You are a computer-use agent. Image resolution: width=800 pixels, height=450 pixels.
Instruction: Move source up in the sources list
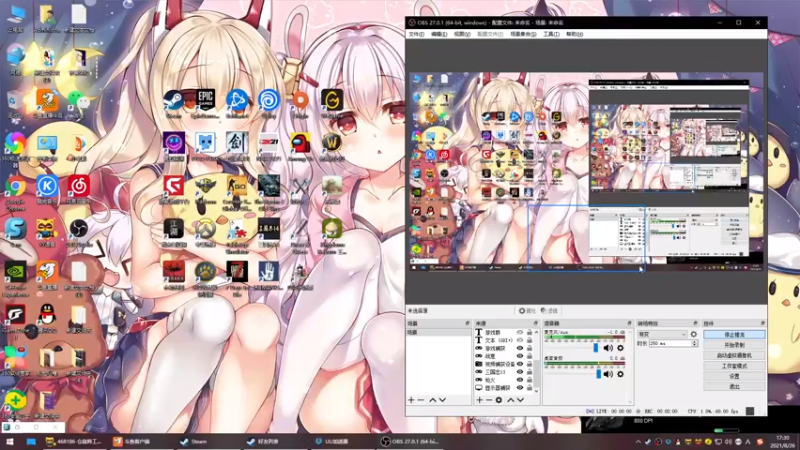(x=511, y=400)
